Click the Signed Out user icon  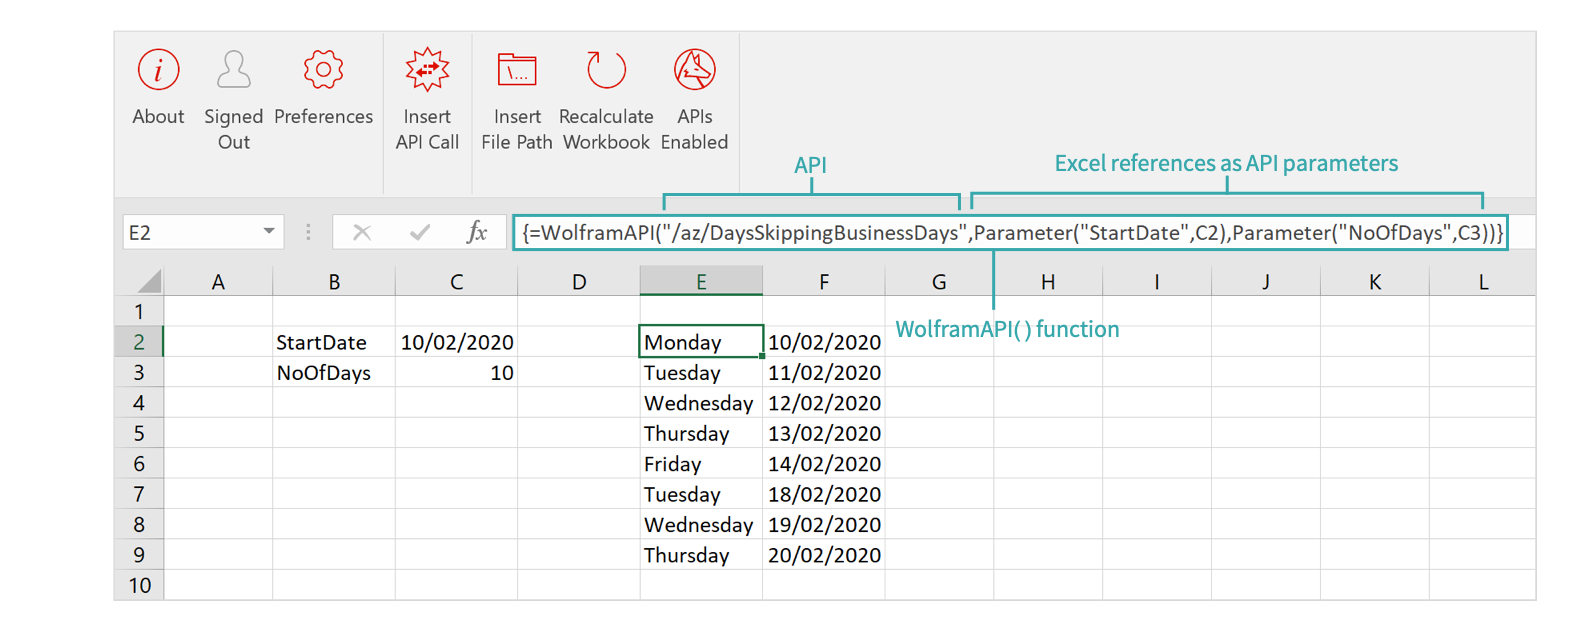[x=233, y=71]
